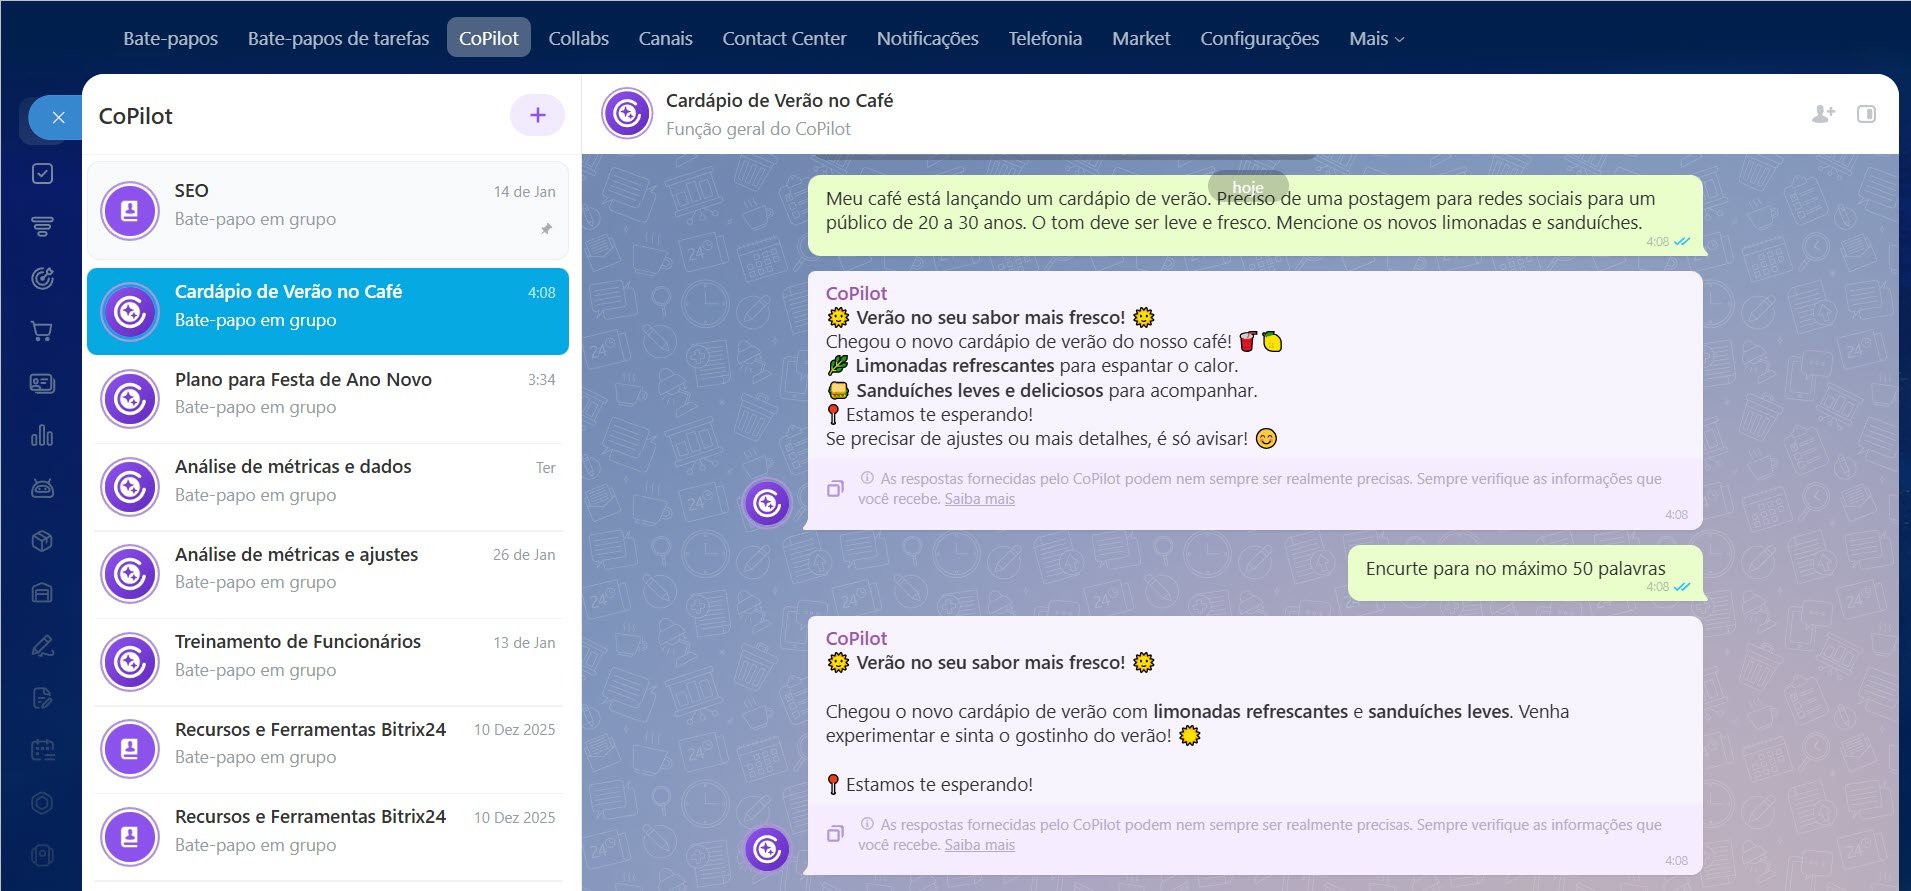Open the tasks checkbox icon in left sidebar

[42, 174]
